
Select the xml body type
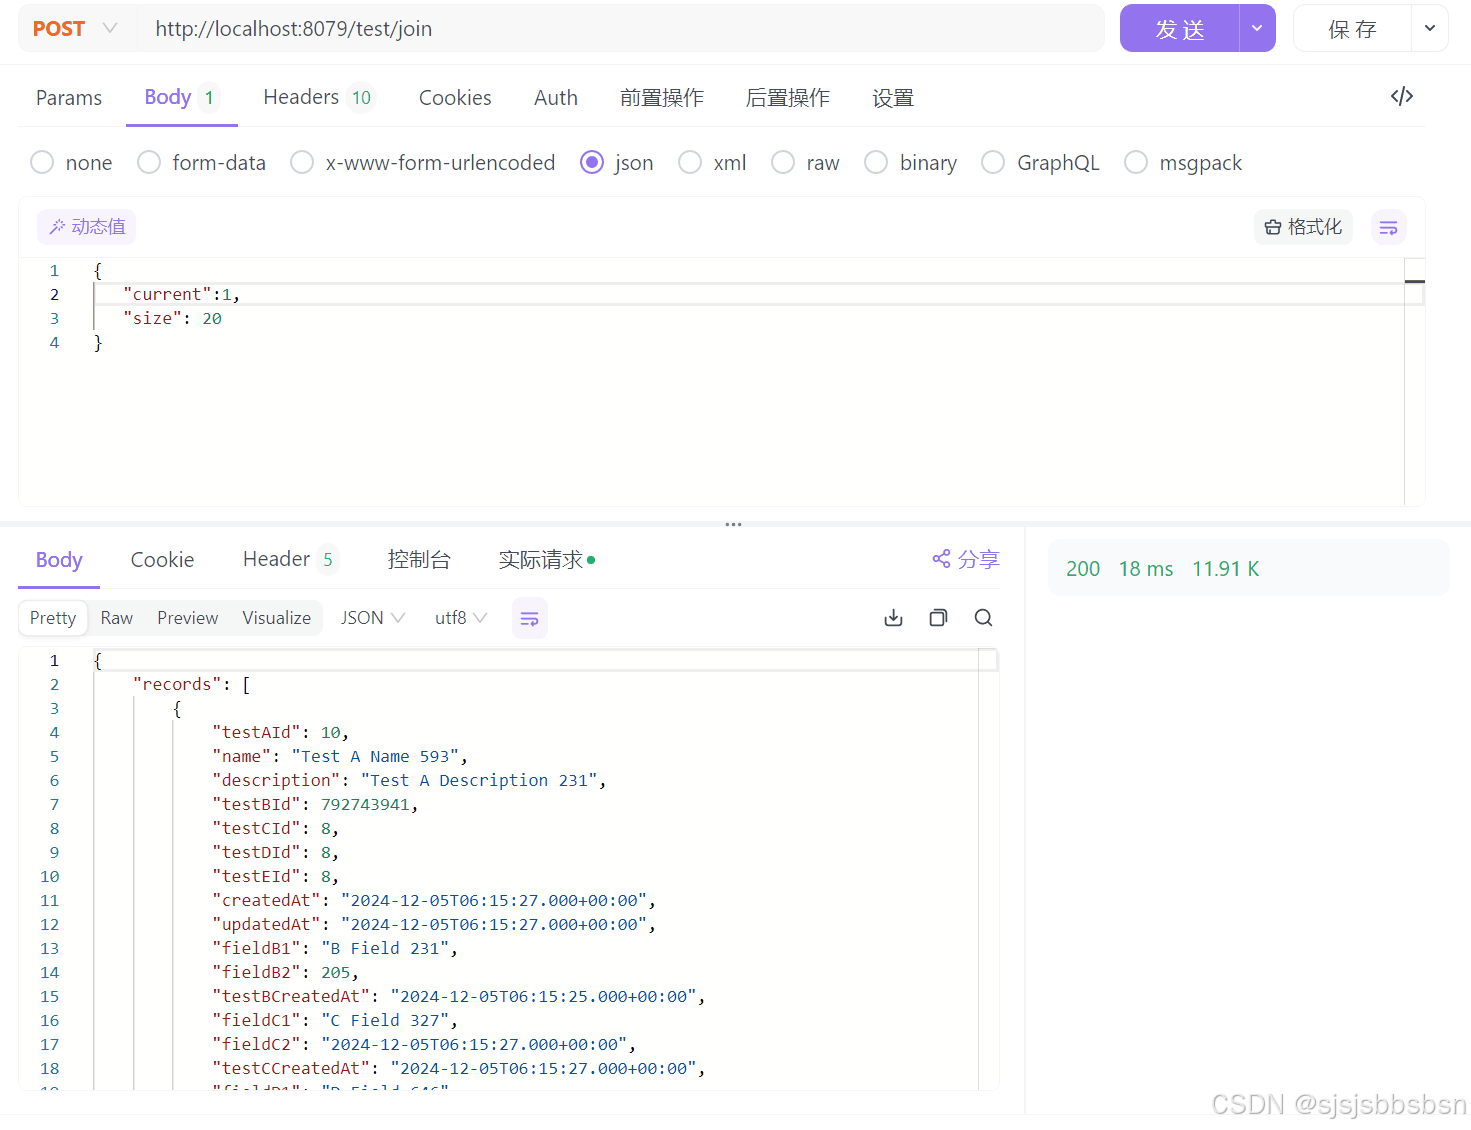pyautogui.click(x=712, y=163)
